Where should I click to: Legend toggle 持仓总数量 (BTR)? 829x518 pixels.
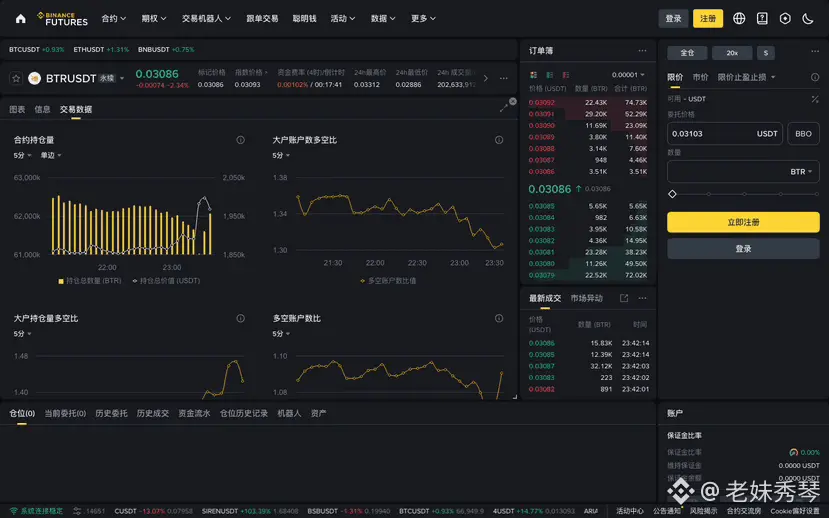click(90, 281)
